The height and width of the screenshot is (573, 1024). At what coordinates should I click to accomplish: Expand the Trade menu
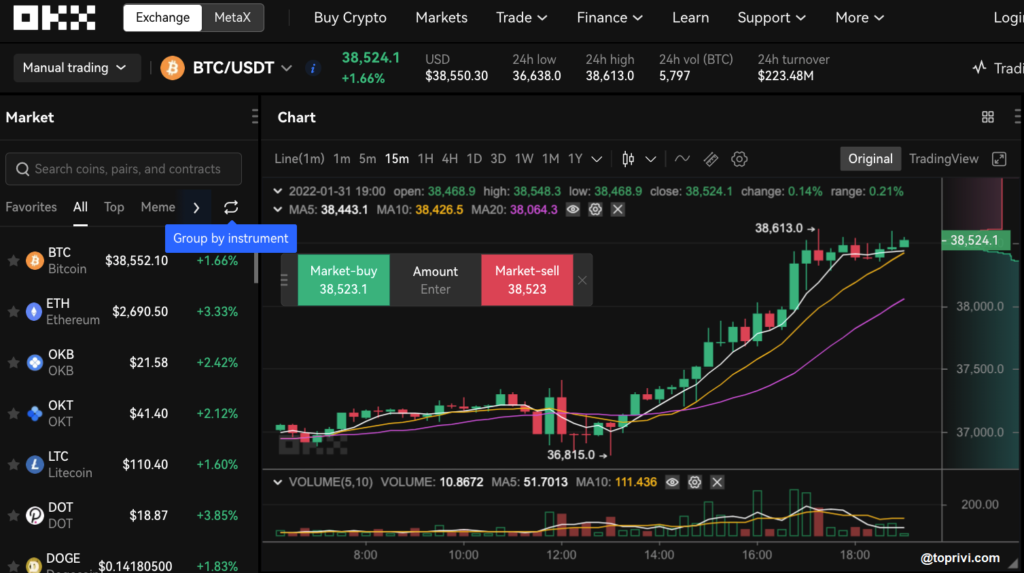[521, 18]
